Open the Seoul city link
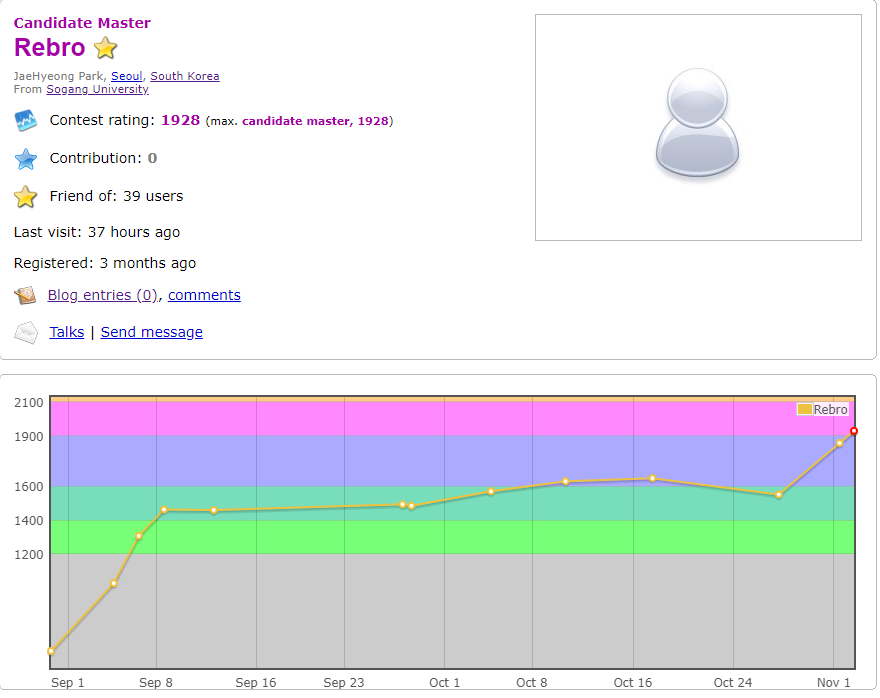880x698 pixels. [126, 76]
